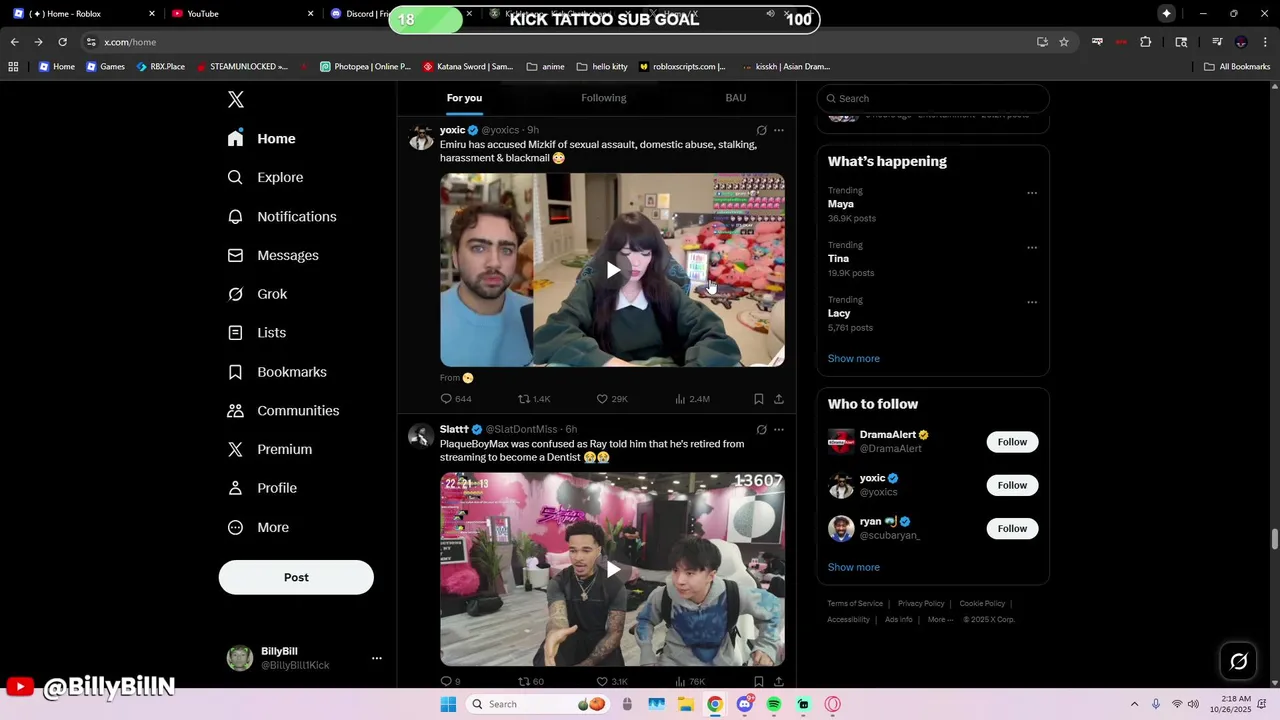This screenshot has width=1280, height=720.
Task: Open more options on yoxic post
Action: point(779,130)
